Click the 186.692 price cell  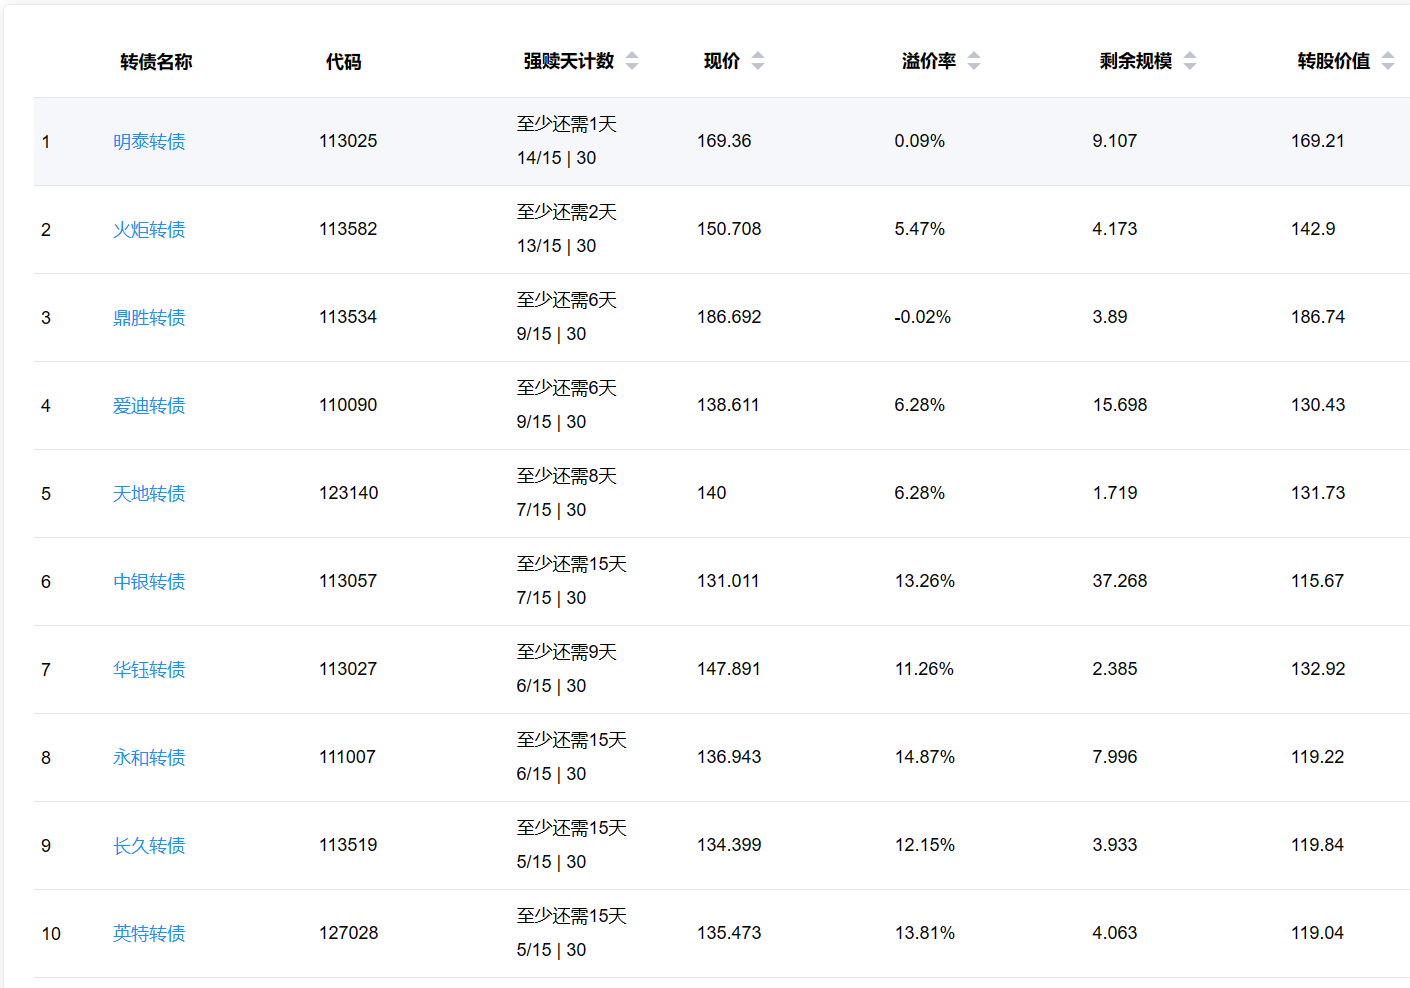(729, 317)
